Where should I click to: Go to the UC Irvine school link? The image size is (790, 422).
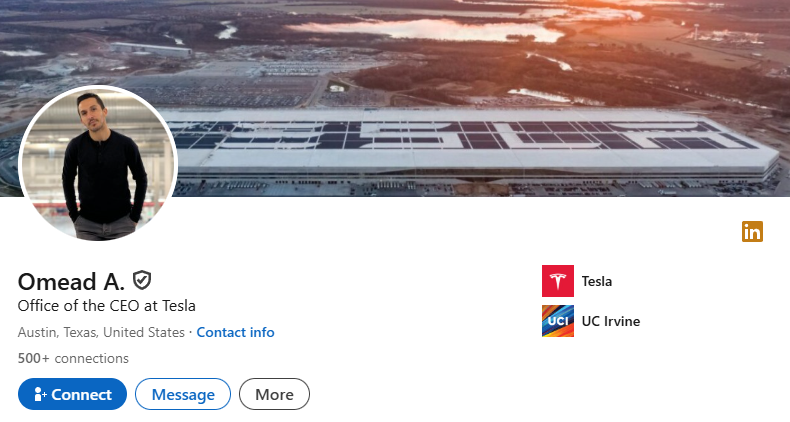[610, 321]
